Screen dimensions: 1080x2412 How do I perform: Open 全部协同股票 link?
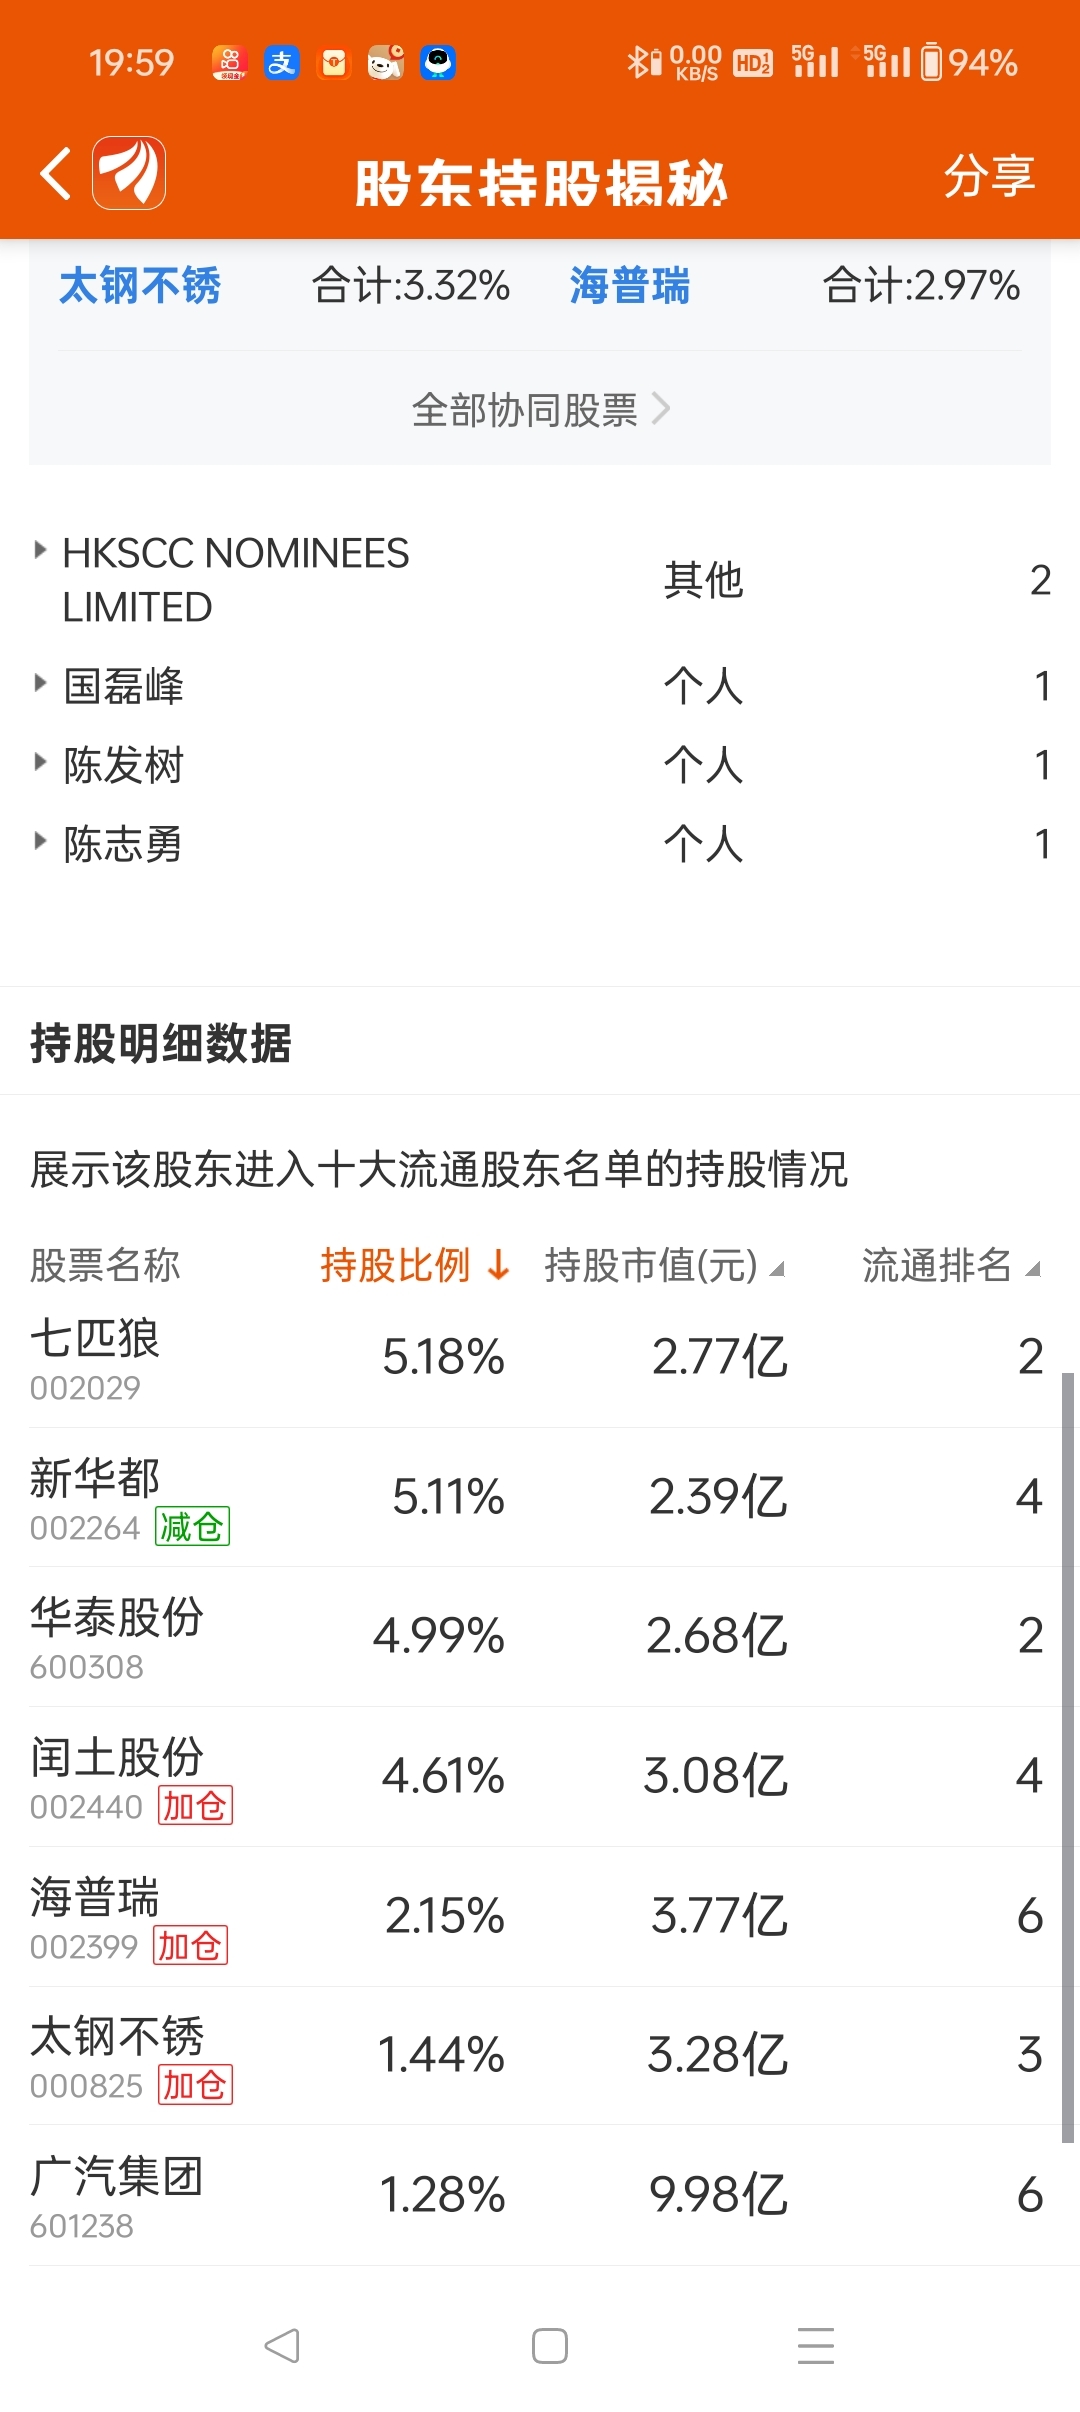tap(540, 409)
